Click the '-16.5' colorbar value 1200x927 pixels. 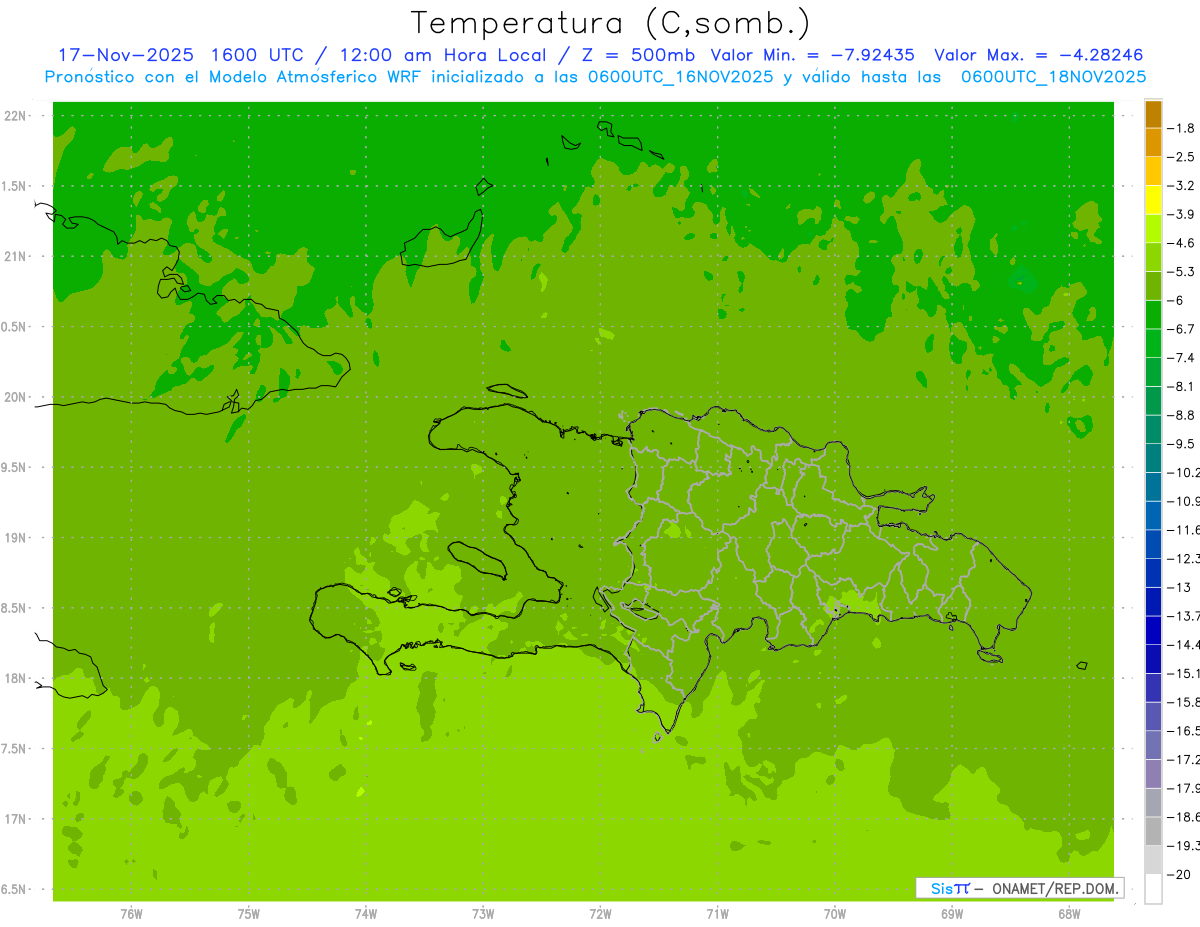tap(1184, 731)
